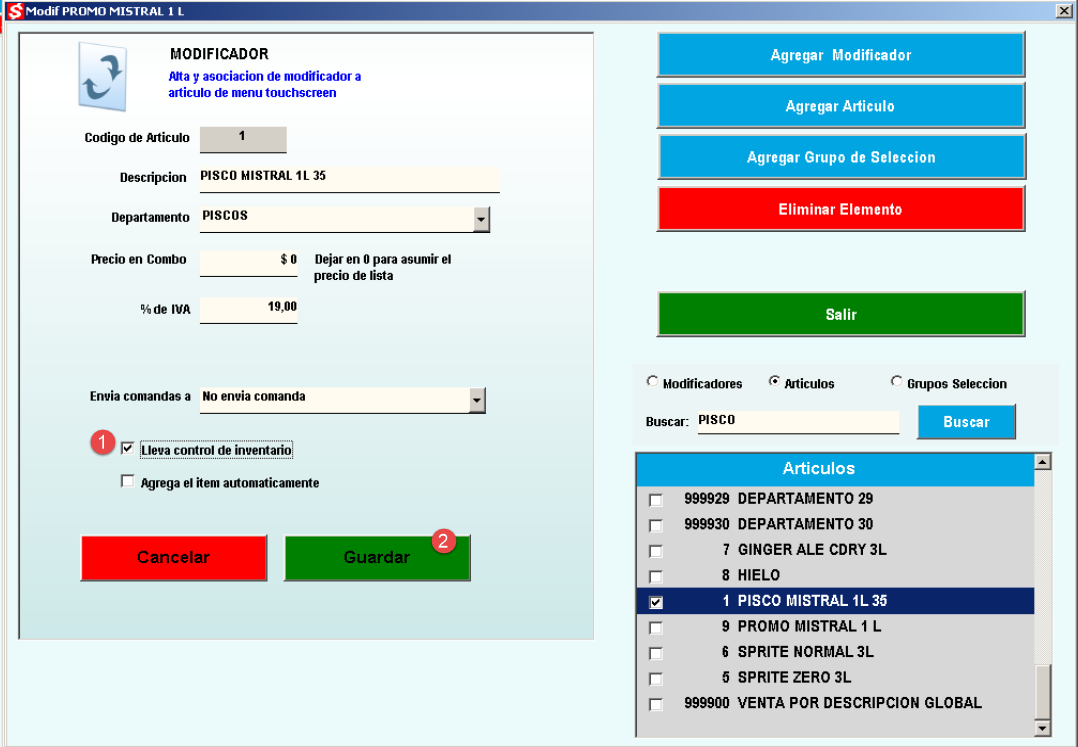This screenshot has width=1078, height=747.
Task: Click the Codigo de Articulo field
Action: click(x=243, y=139)
